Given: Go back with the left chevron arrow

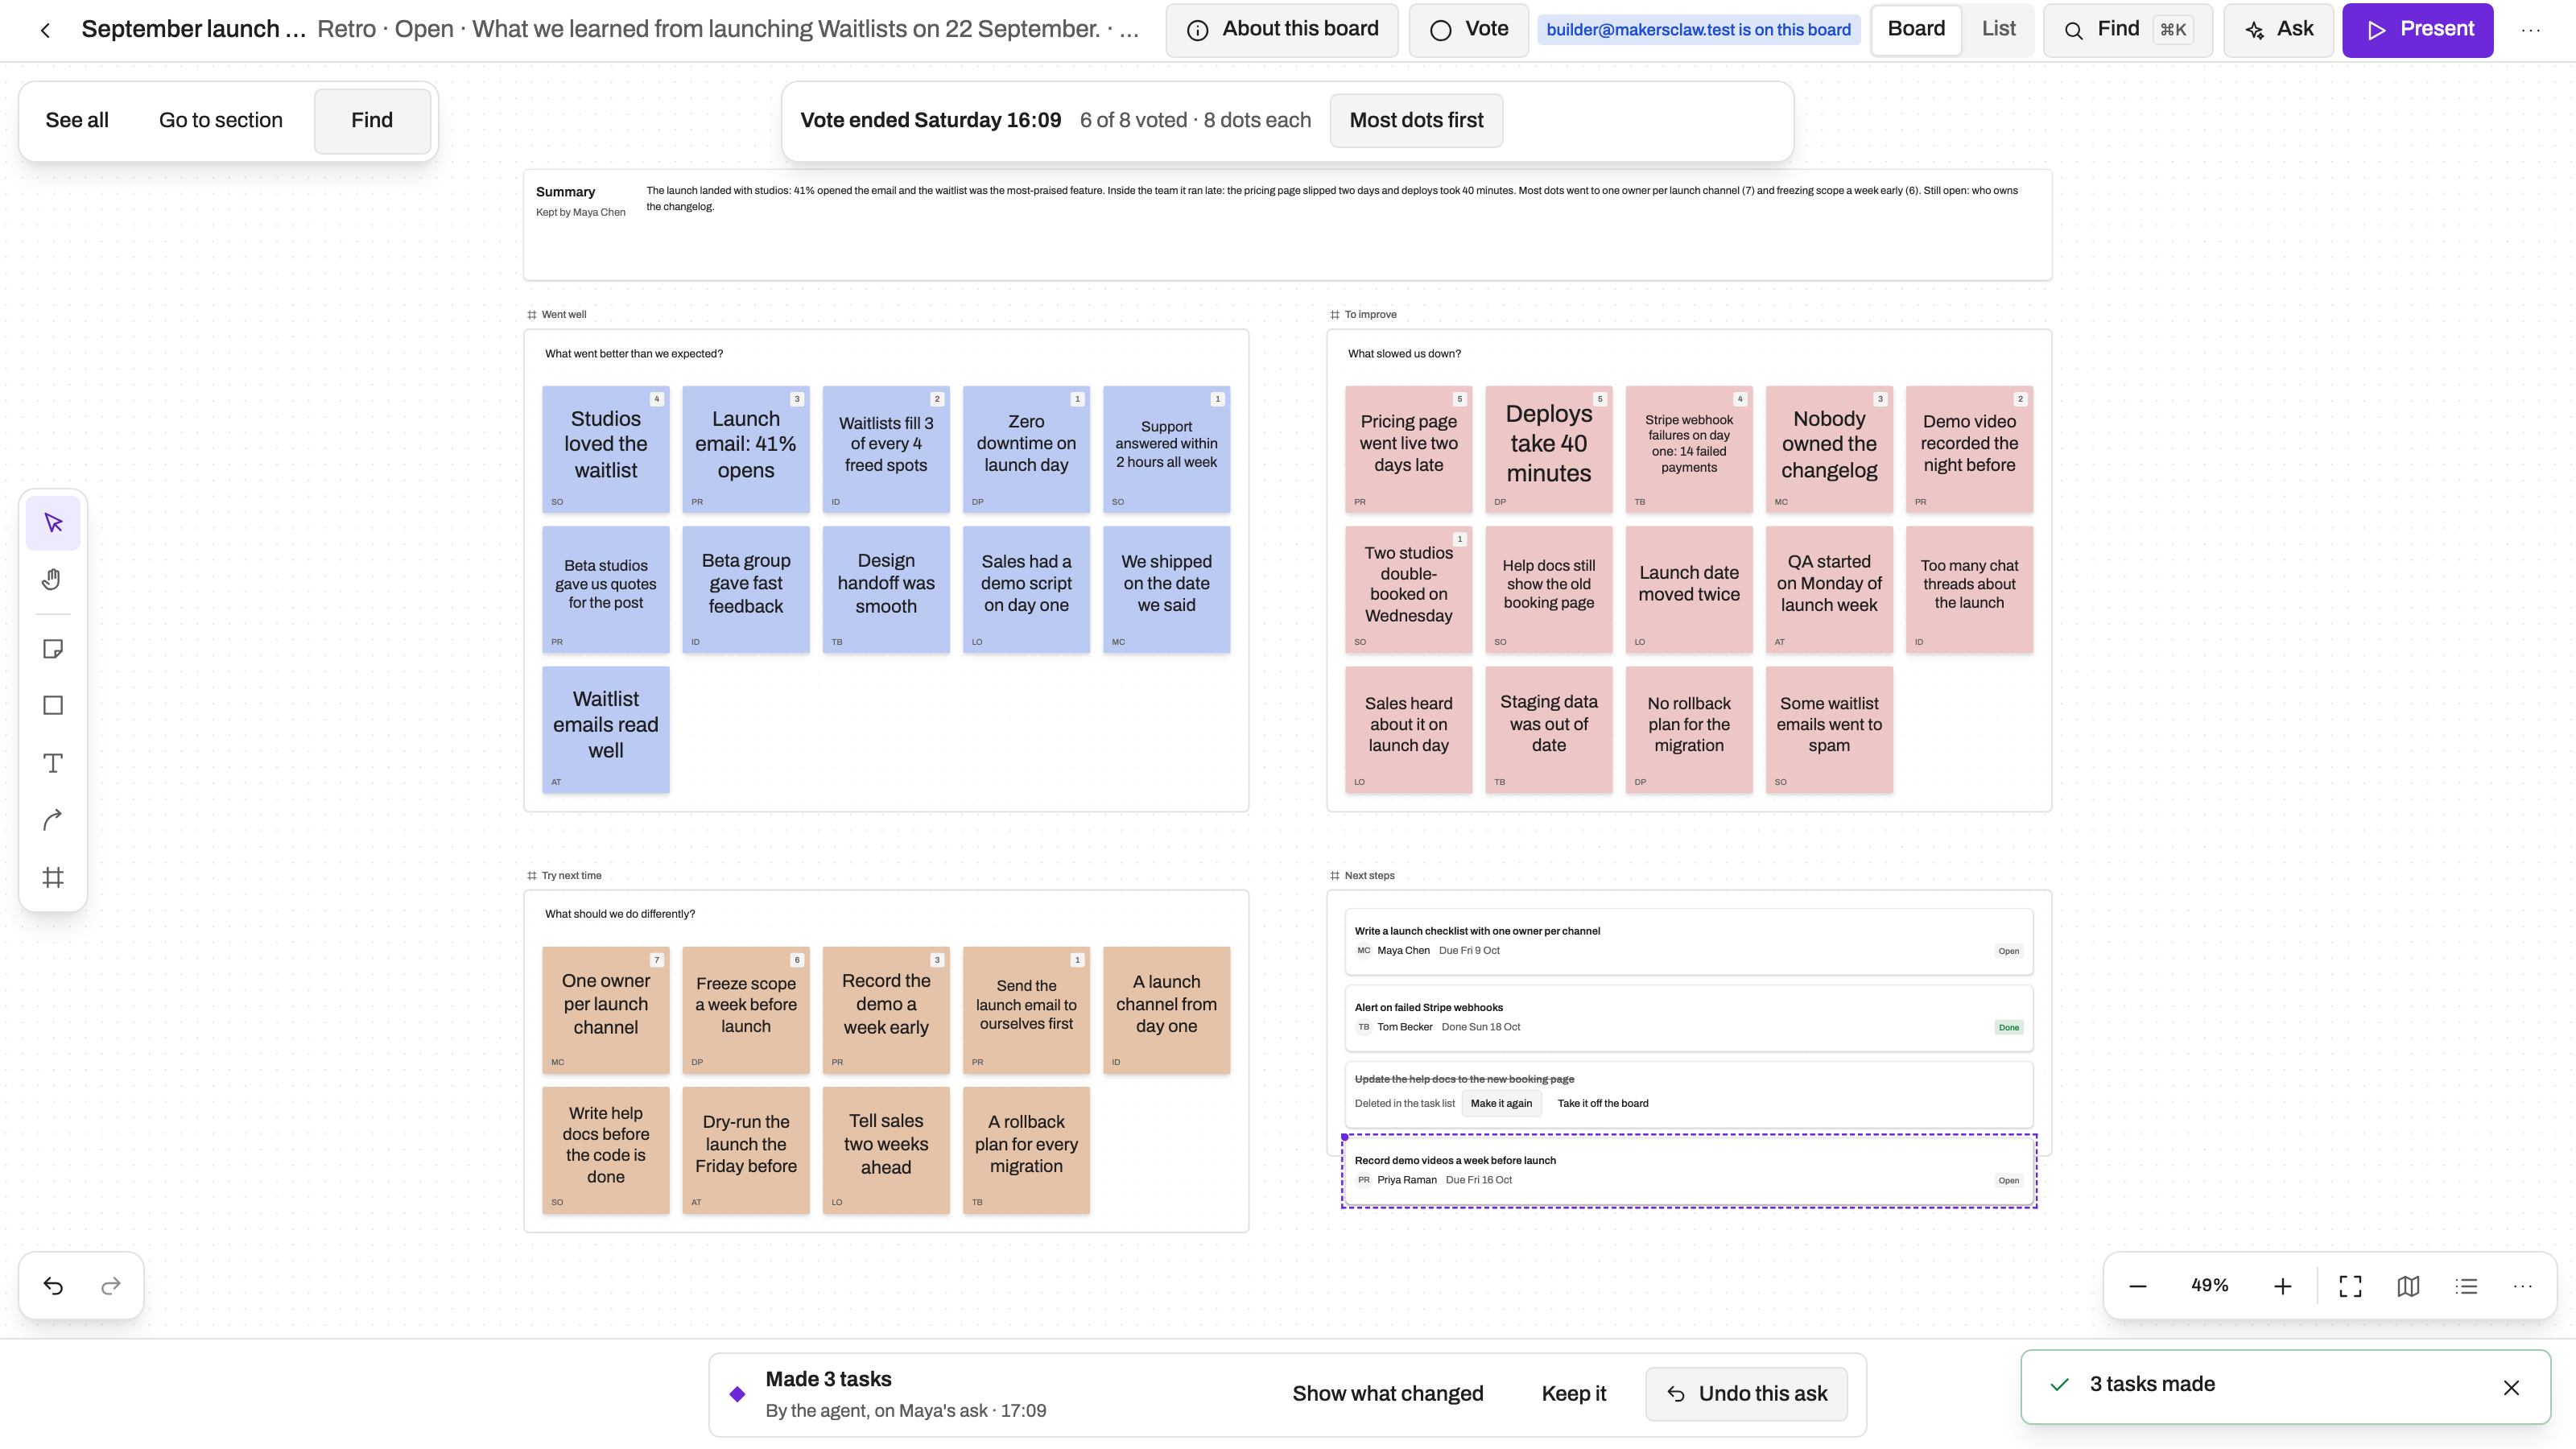Looking at the screenshot, I should click(x=45, y=30).
